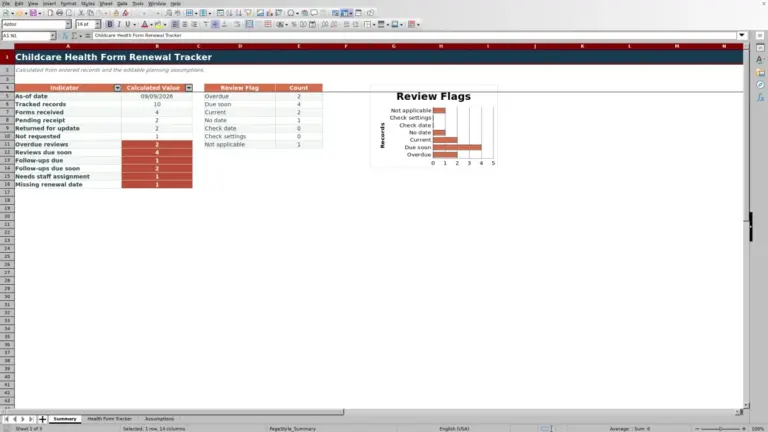Open the background color dropdown arrow
The width and height of the screenshot is (768, 432).
165,24
